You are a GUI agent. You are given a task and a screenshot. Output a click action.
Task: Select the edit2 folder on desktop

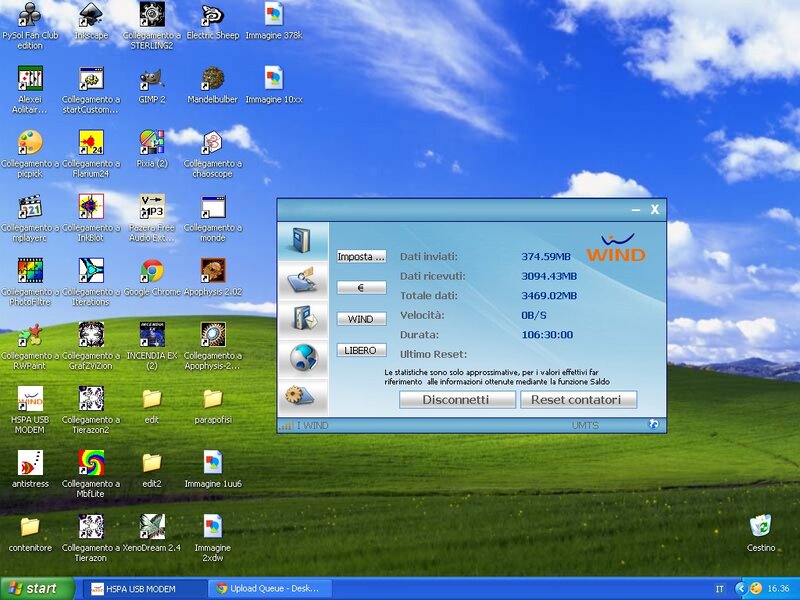152,469
